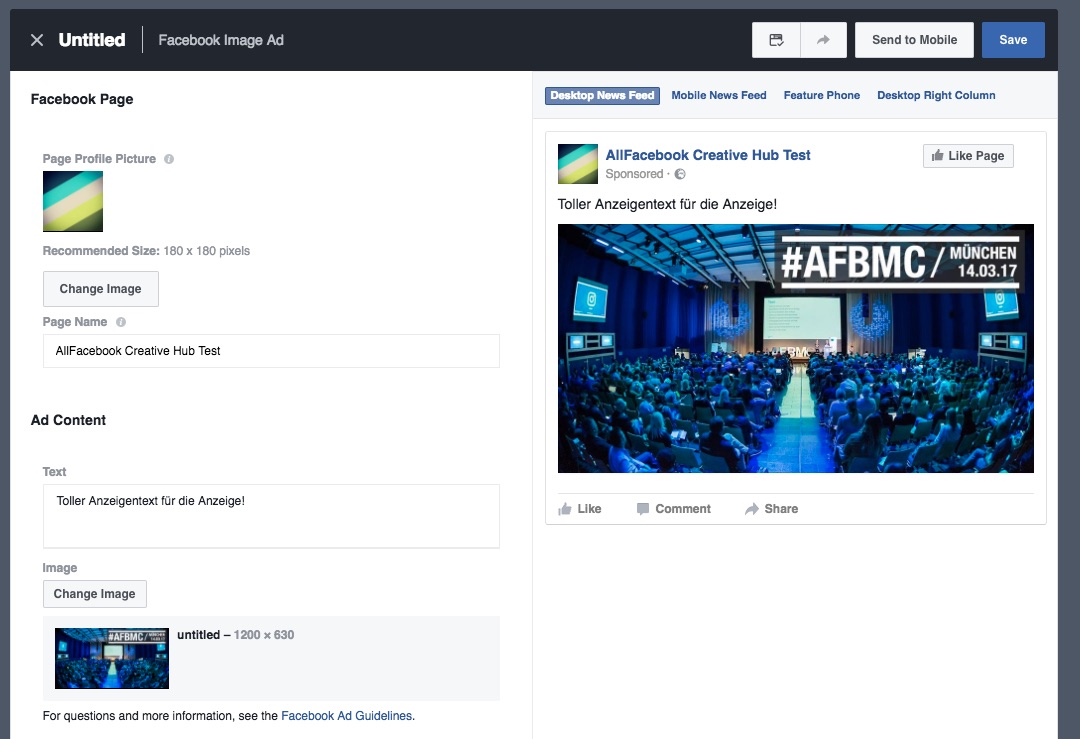
Task: Click the untitled 1200 × 630 image thumbnail
Action: coord(112,658)
